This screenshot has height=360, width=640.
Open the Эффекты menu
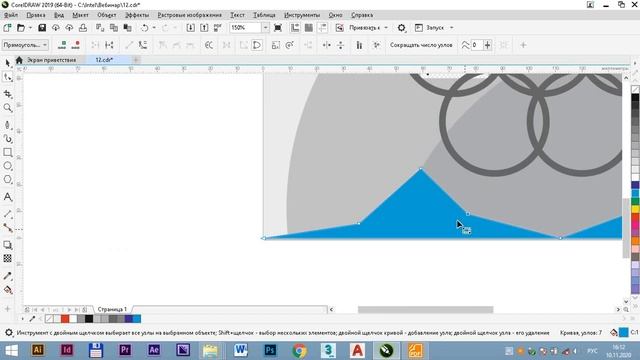click(x=137, y=15)
